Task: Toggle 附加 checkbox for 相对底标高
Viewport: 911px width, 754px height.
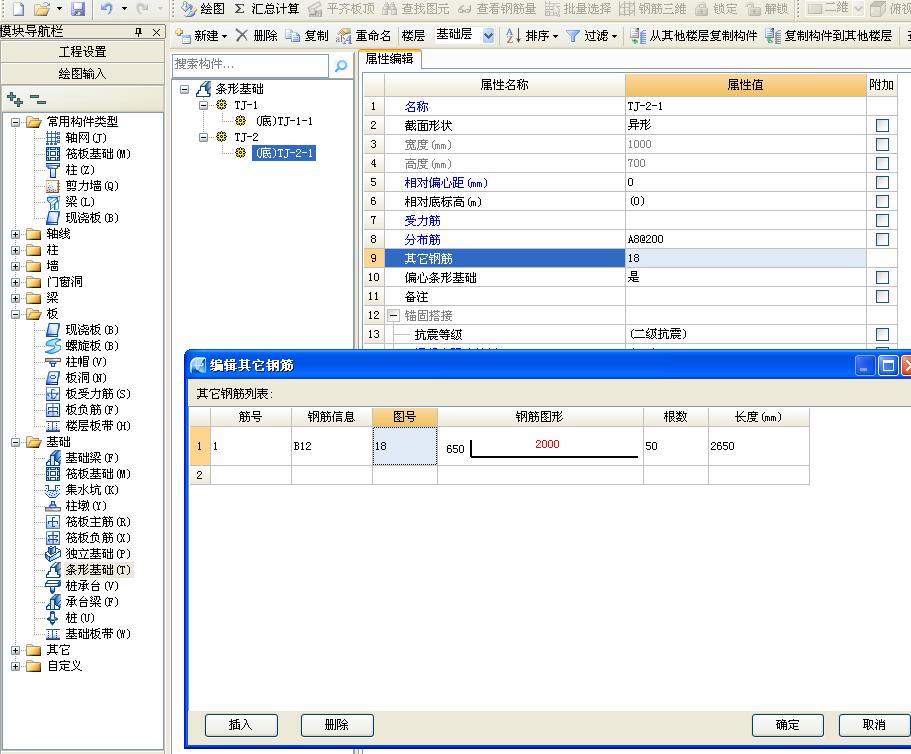Action: 882,201
